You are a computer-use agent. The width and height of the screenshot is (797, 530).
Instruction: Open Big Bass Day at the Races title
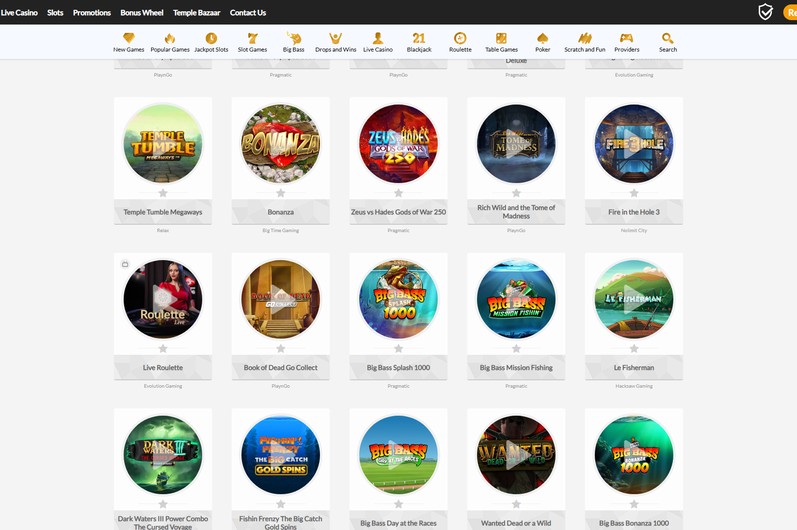[398, 523]
